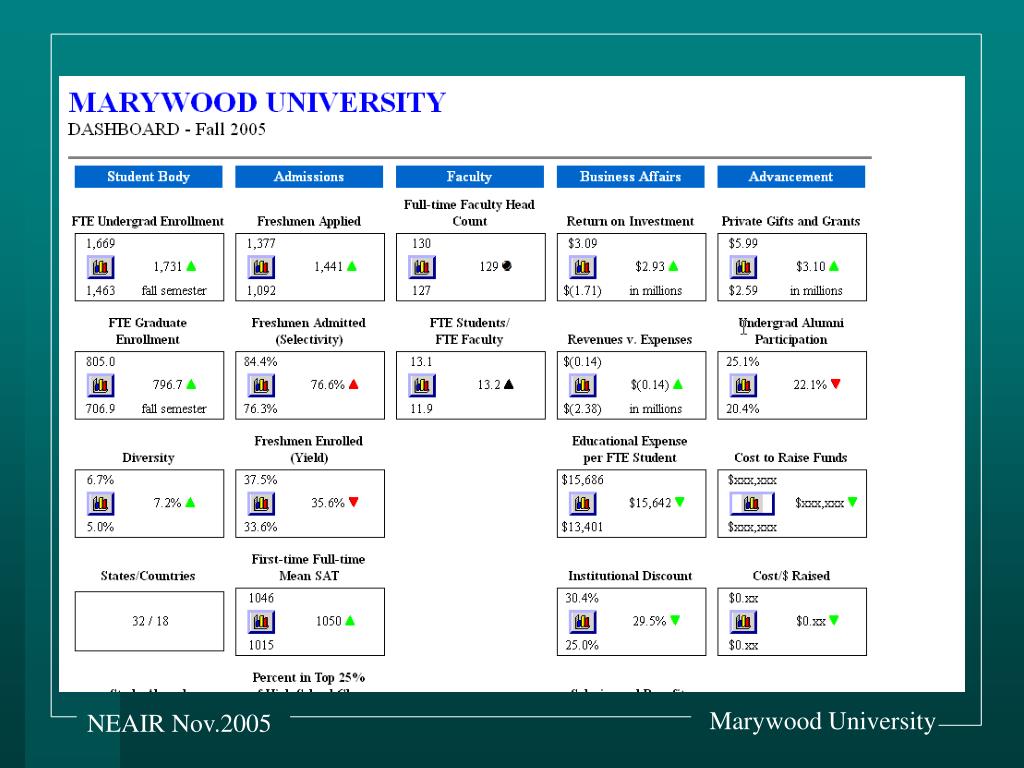The image size is (1024, 768).
Task: Open Full-time Faculty Head Count chart icon
Action: coord(422,266)
